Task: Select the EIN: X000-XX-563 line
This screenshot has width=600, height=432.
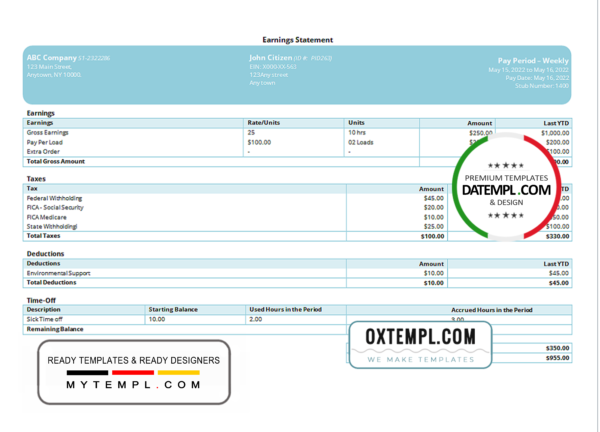Action: coord(273,67)
